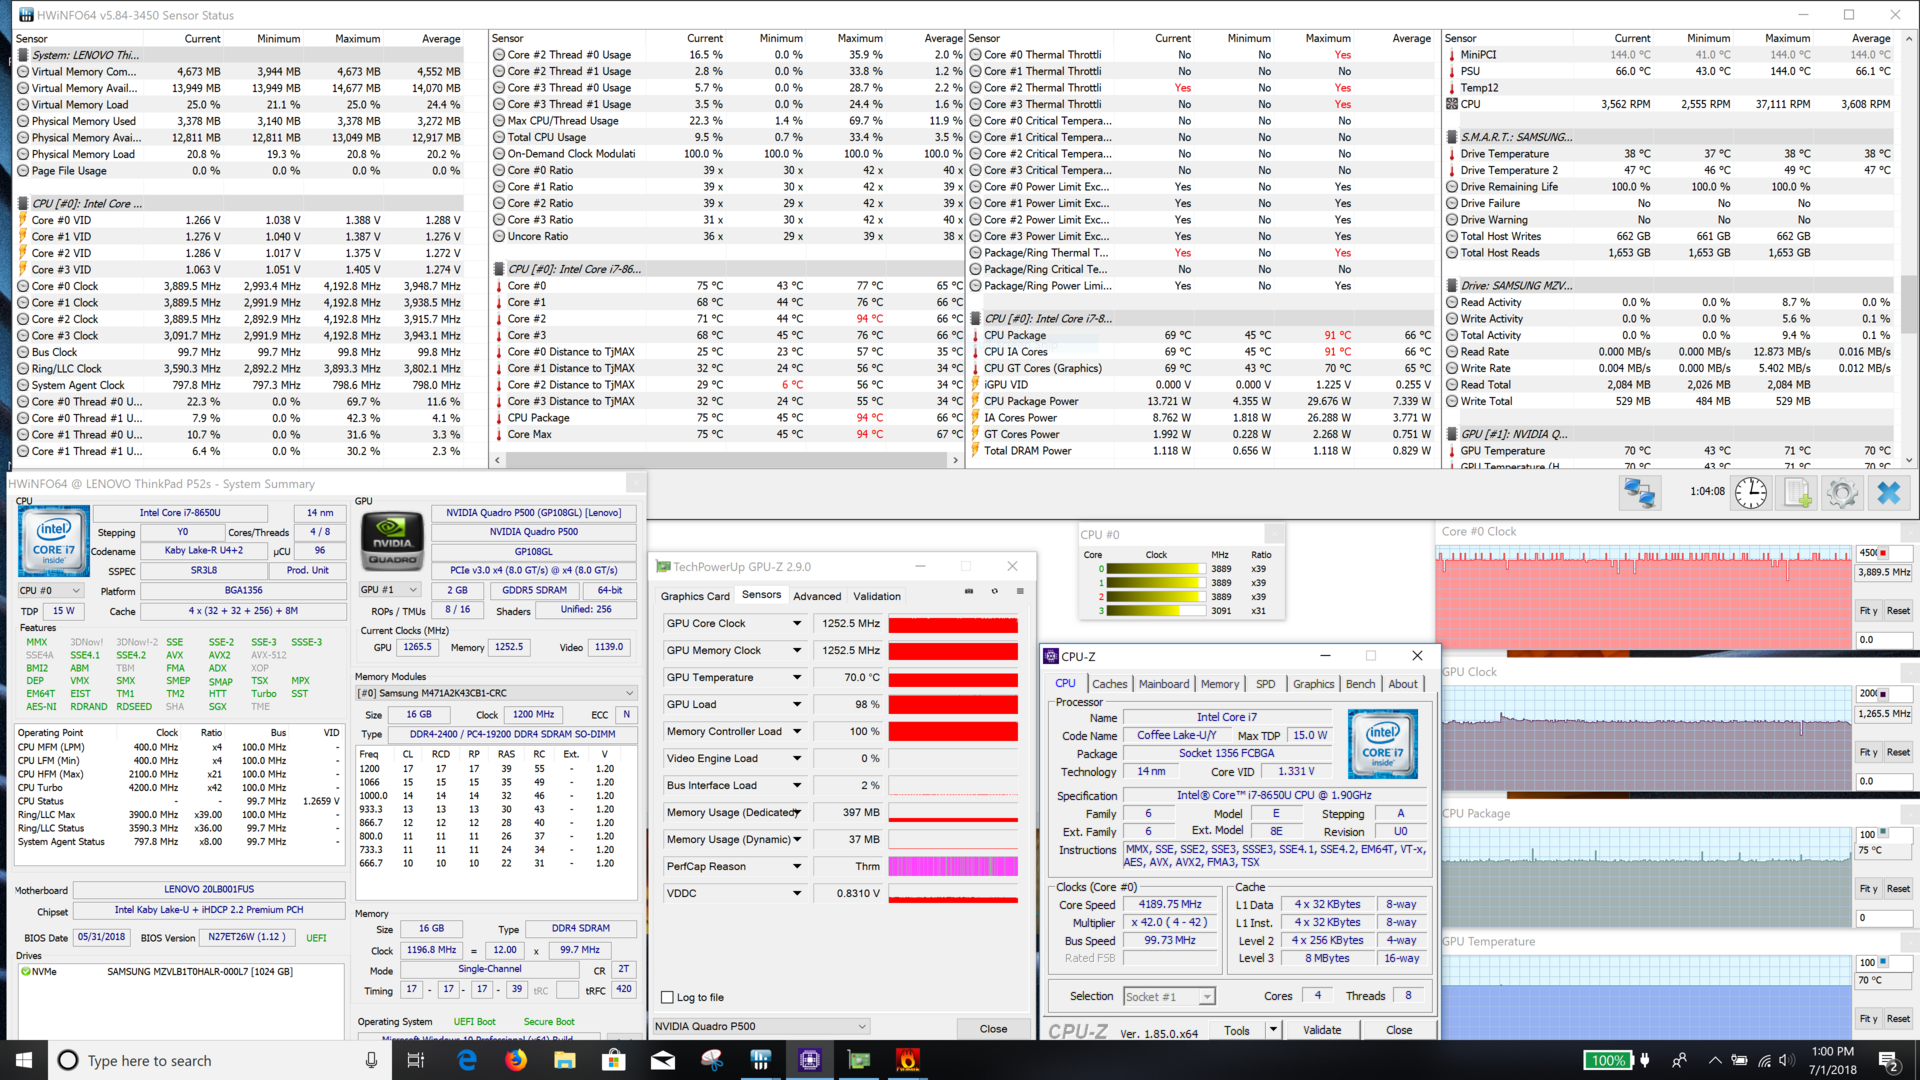
Task: Open Microsoft Store from the taskbar
Action: [x=614, y=1060]
